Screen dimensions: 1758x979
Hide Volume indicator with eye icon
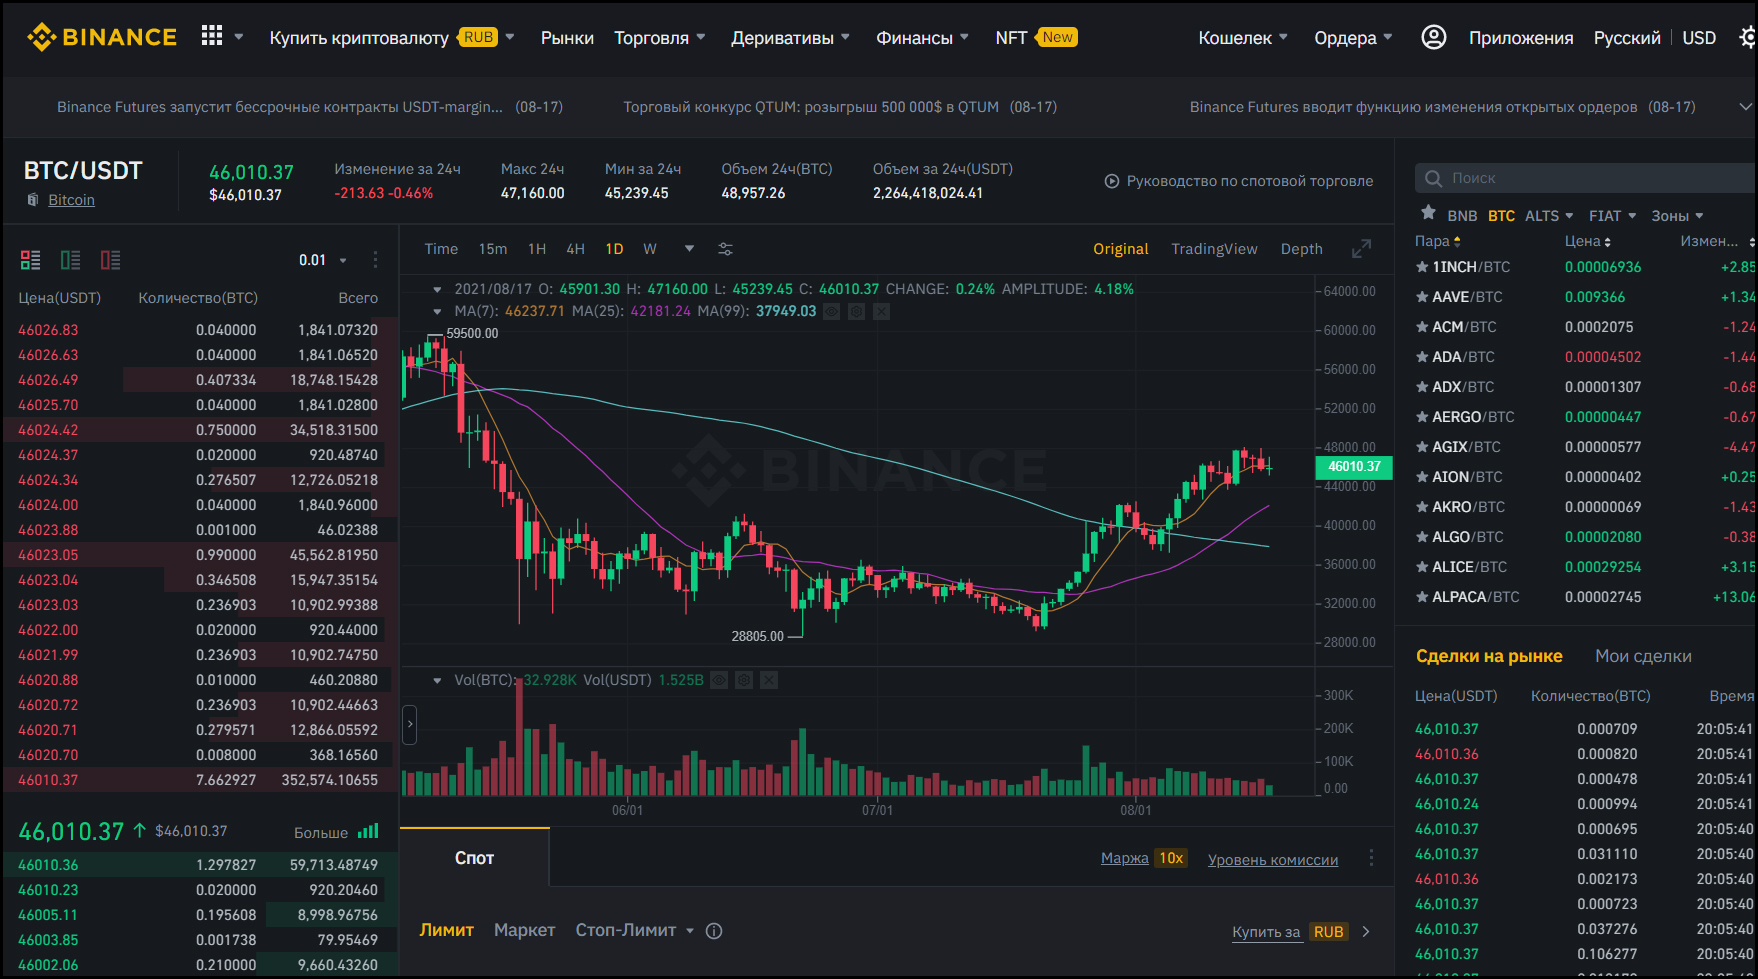click(x=719, y=680)
